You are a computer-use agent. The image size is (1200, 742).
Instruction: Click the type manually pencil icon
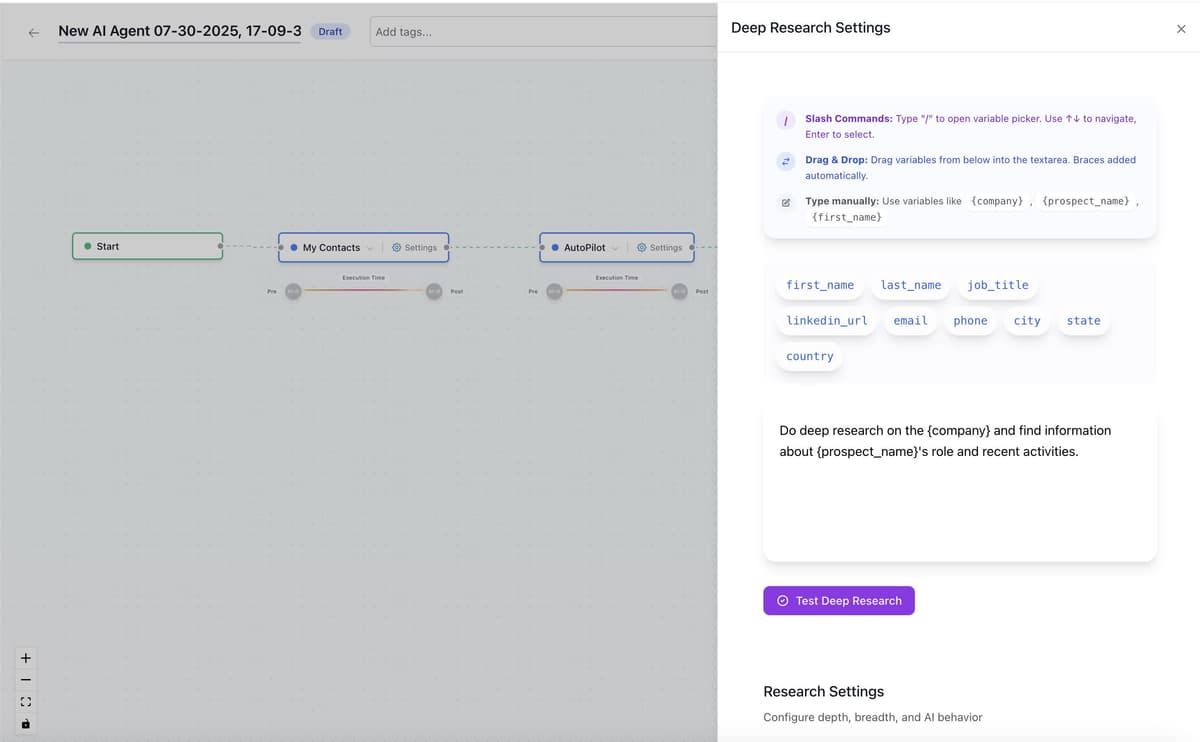click(785, 202)
